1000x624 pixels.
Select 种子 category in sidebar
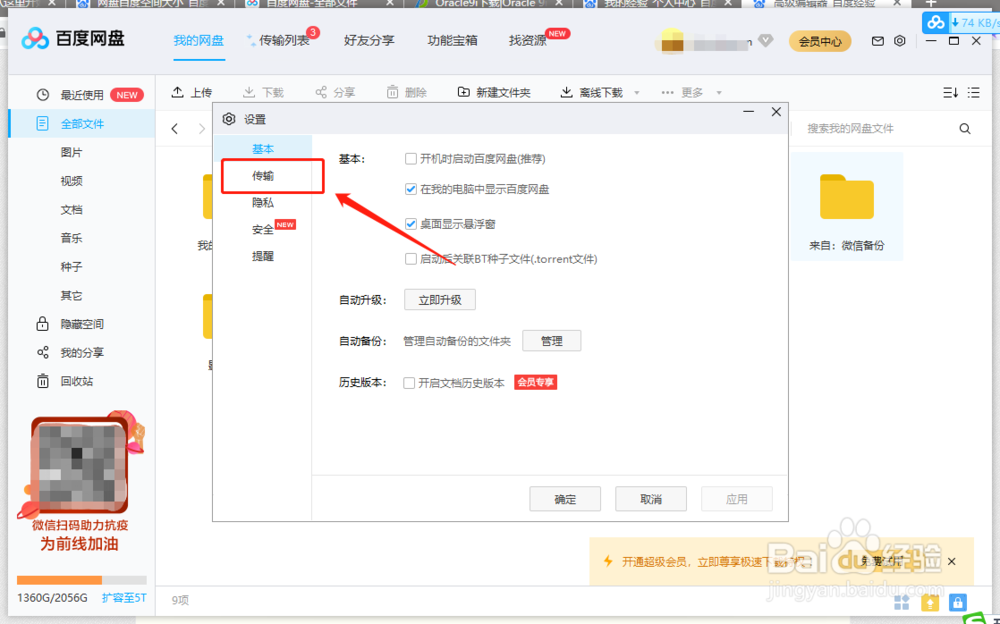(71, 267)
